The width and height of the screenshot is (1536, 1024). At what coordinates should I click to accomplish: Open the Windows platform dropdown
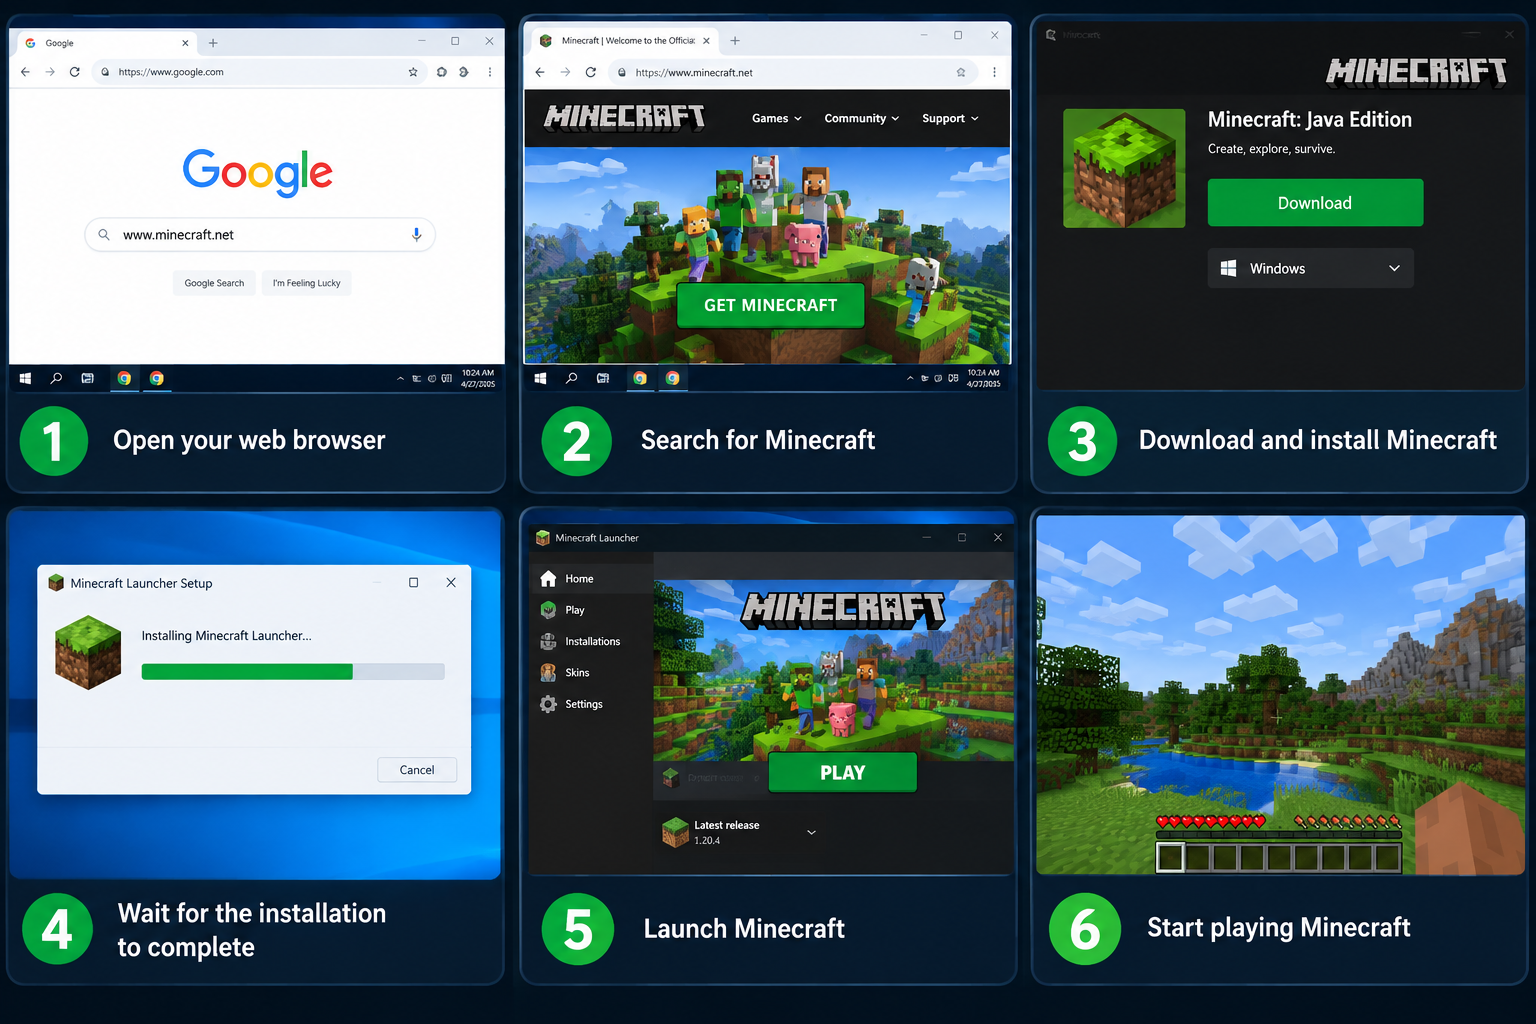[x=1310, y=268]
